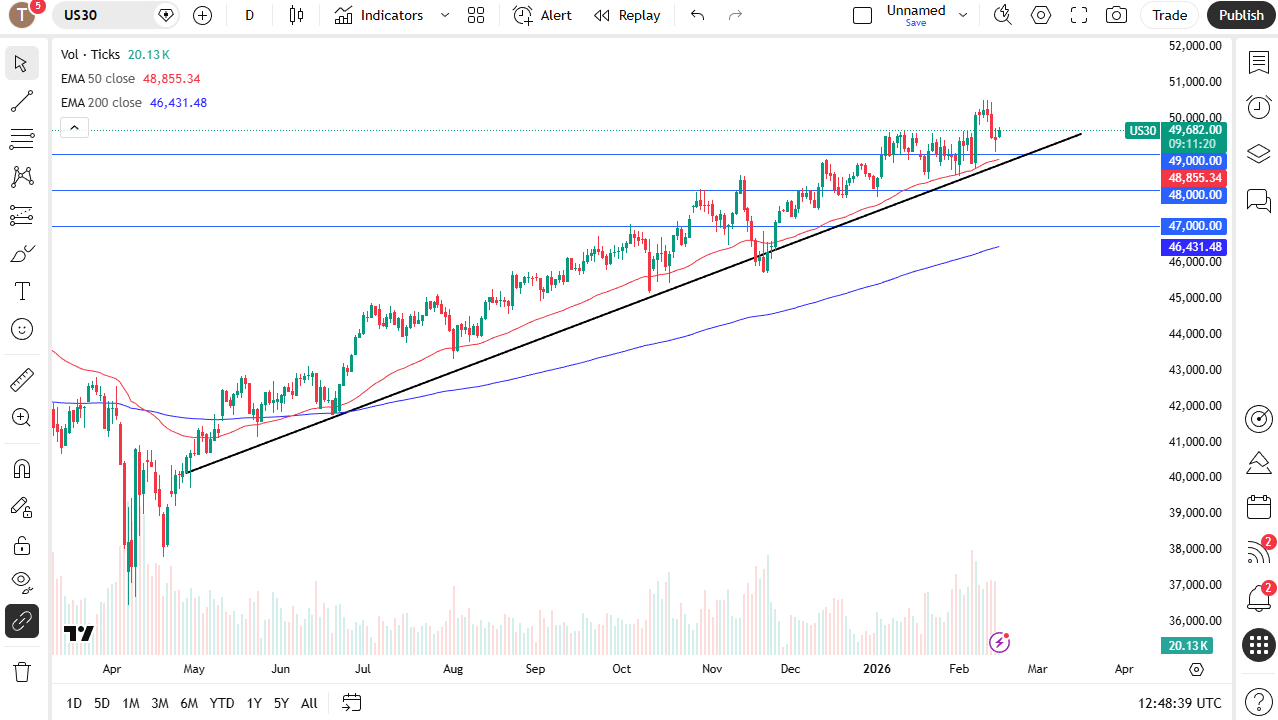Toggle magnet mode for drawings
This screenshot has height=720, width=1278.
pyautogui.click(x=22, y=469)
